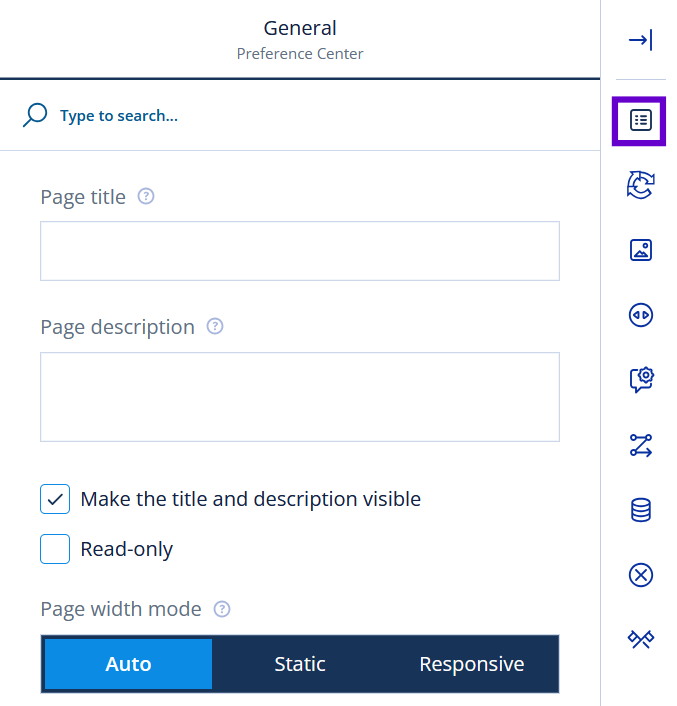
Task: Open the General settings list icon
Action: [640, 120]
